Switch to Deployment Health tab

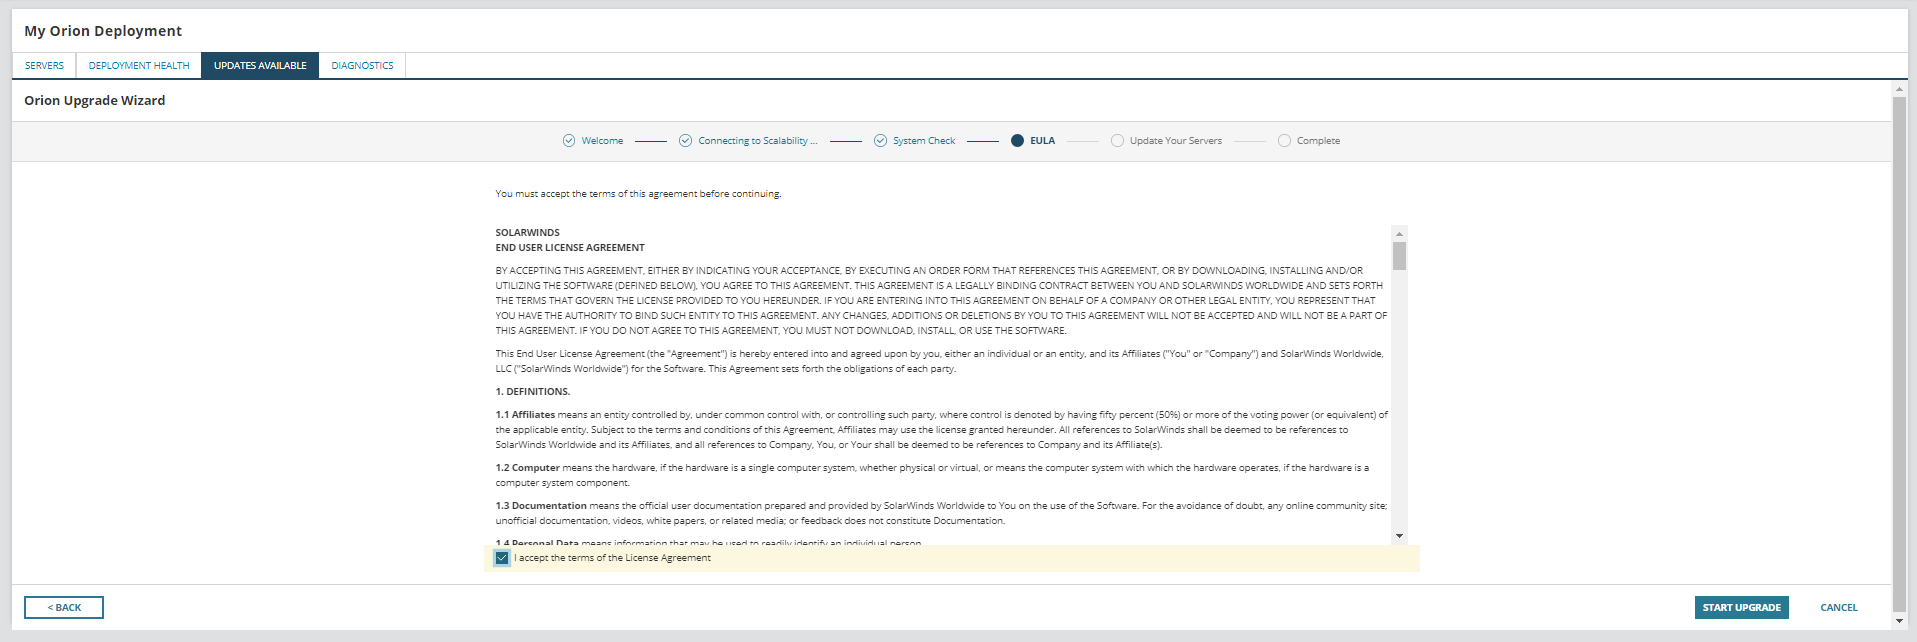click(x=139, y=66)
